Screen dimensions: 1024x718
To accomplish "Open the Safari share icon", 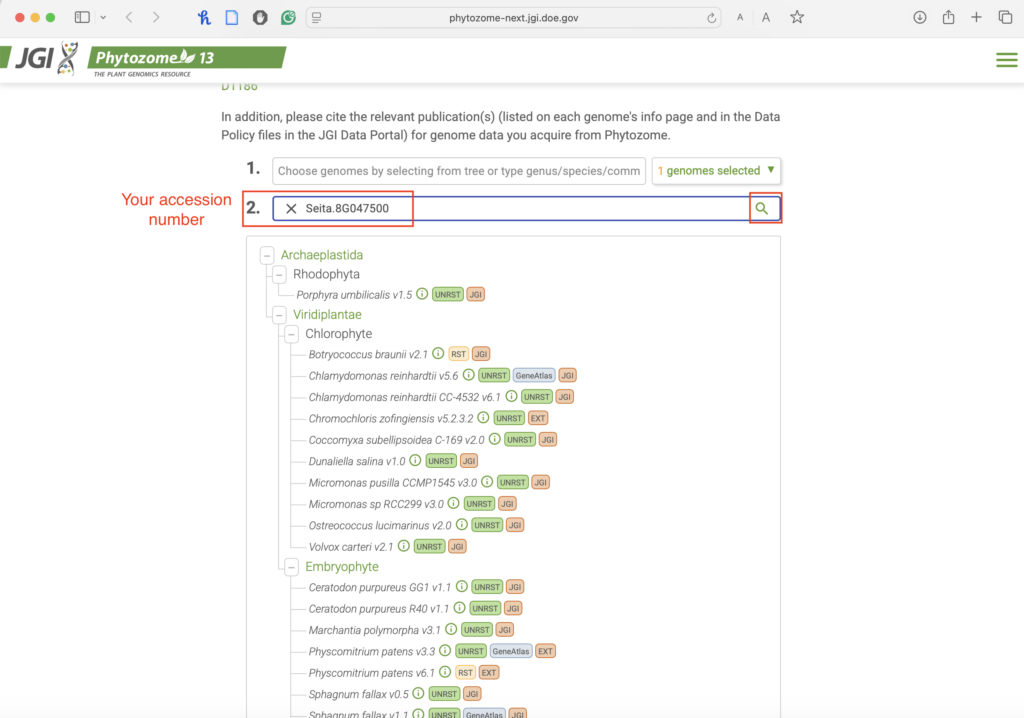I will pyautogui.click(x=948, y=17).
